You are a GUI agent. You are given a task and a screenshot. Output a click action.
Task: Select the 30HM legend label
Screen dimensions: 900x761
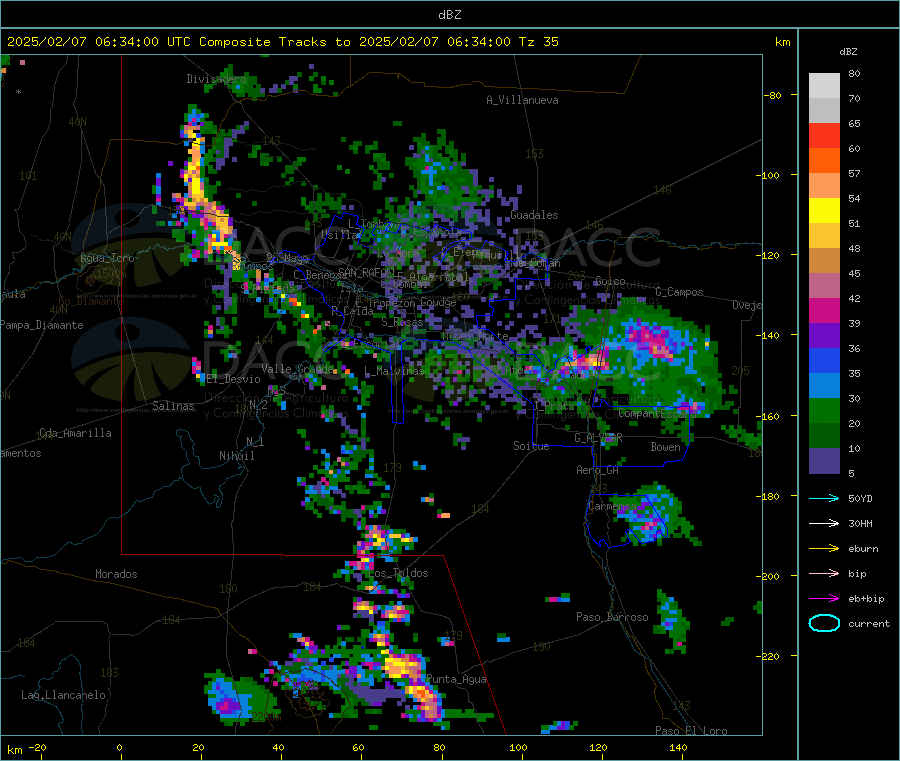860,523
